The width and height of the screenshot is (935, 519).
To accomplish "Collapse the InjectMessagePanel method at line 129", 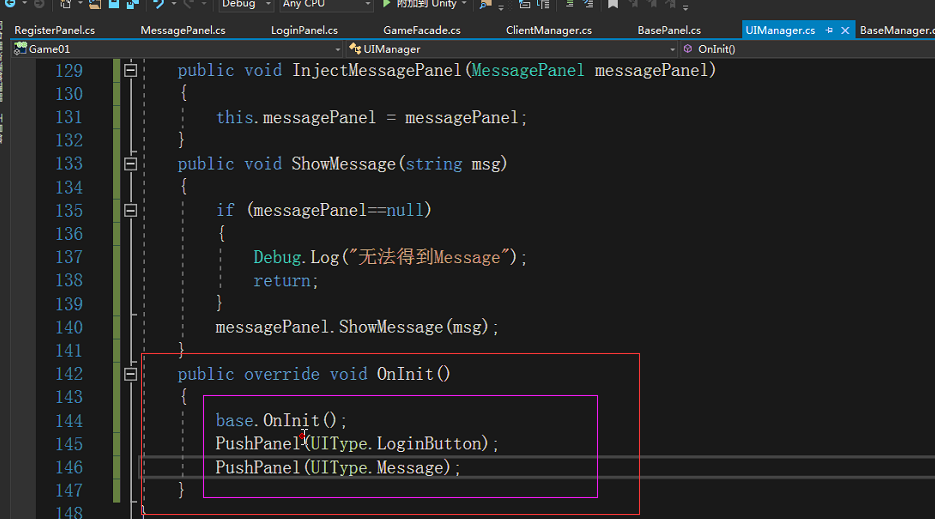I will pyautogui.click(x=131, y=70).
